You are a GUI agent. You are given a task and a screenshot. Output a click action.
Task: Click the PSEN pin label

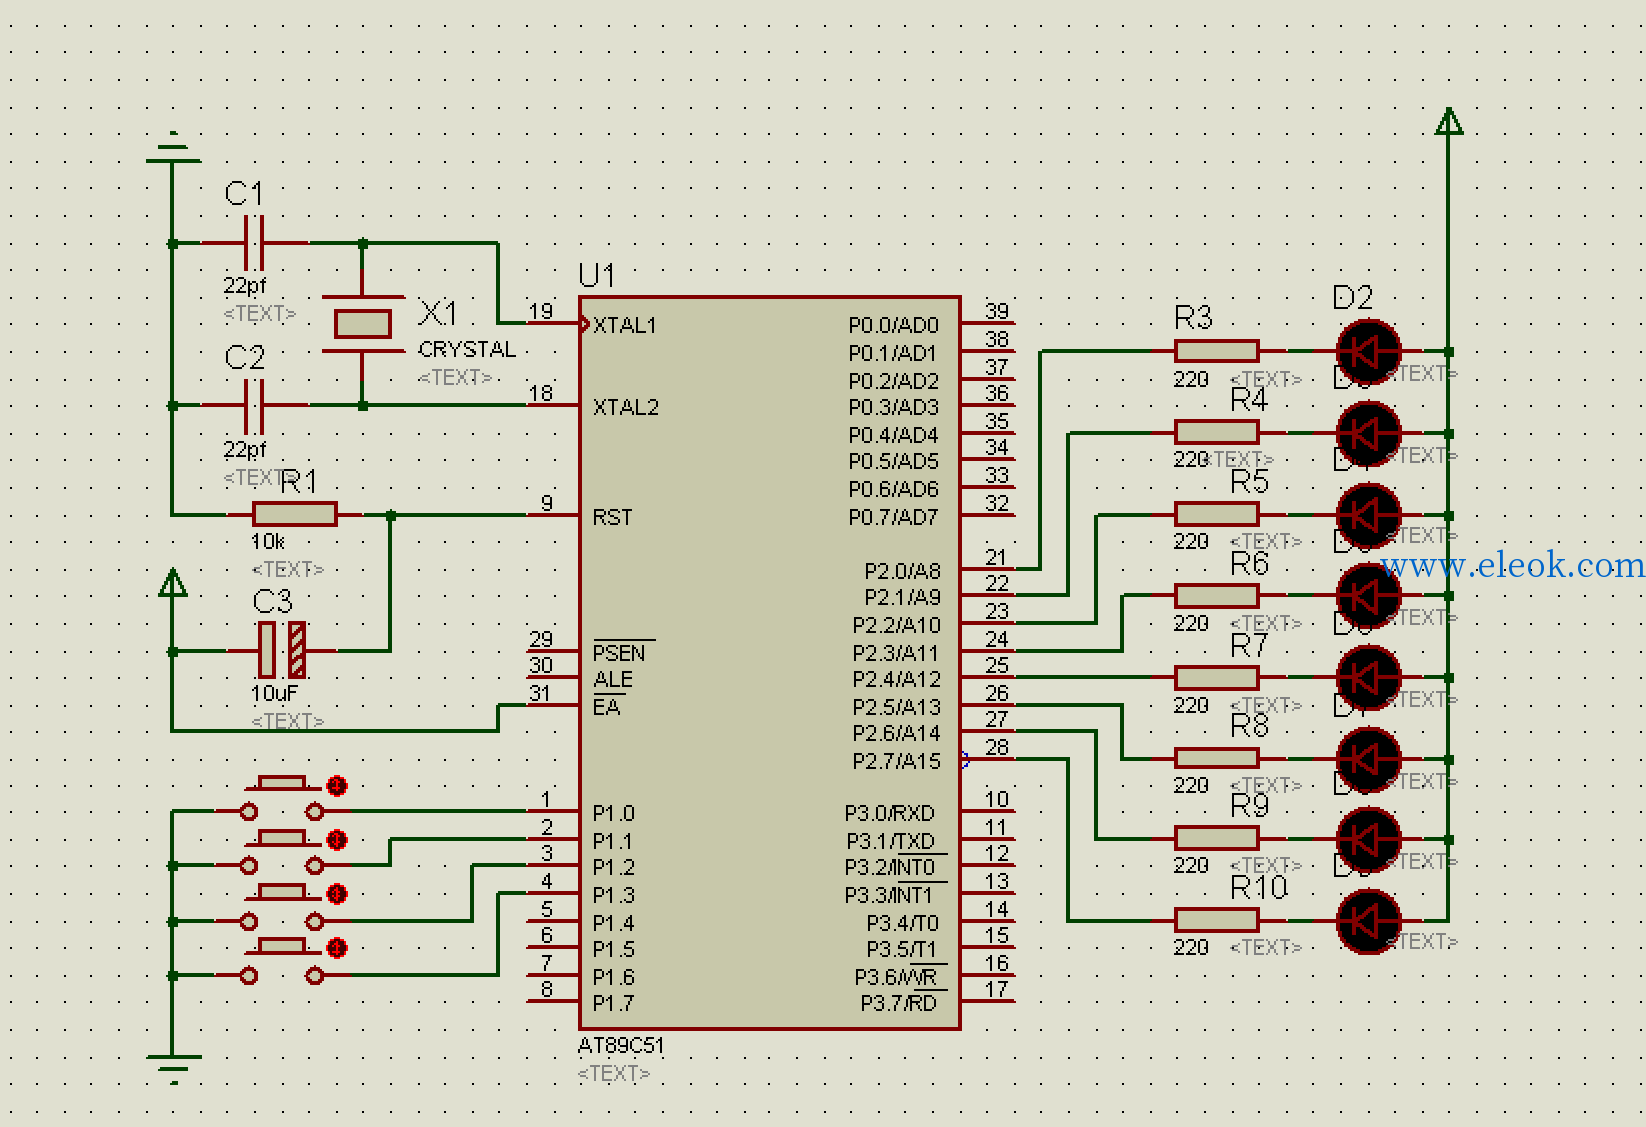point(619,653)
